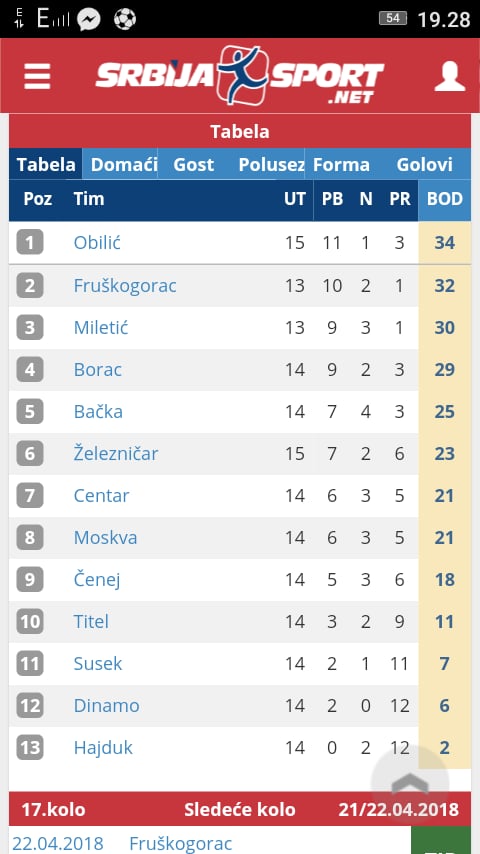
Task: Tap the battery status indicator
Action: (x=393, y=19)
